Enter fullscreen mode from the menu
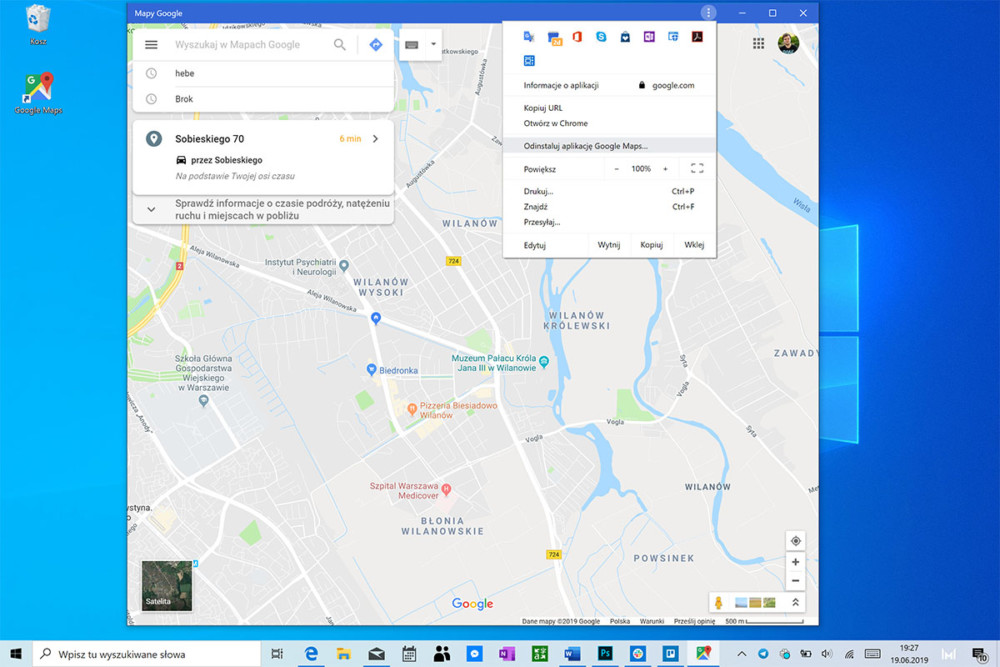The height and width of the screenshot is (667, 1000). pos(697,168)
